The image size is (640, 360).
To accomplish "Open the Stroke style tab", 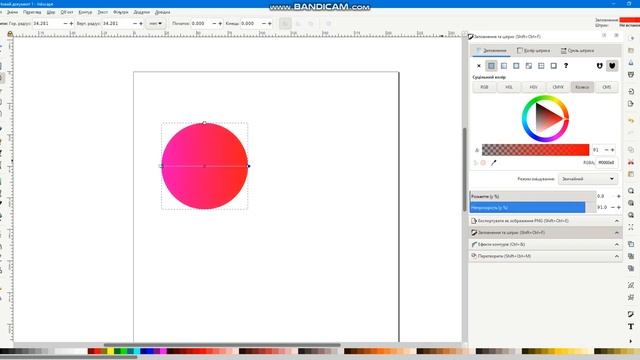I will (x=577, y=51).
